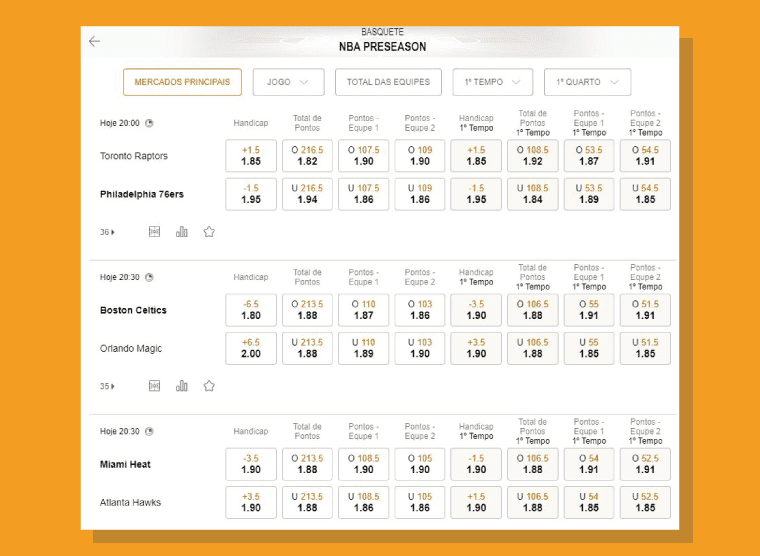Open the 1º Tempo dropdown
The height and width of the screenshot is (556, 760).
[492, 82]
